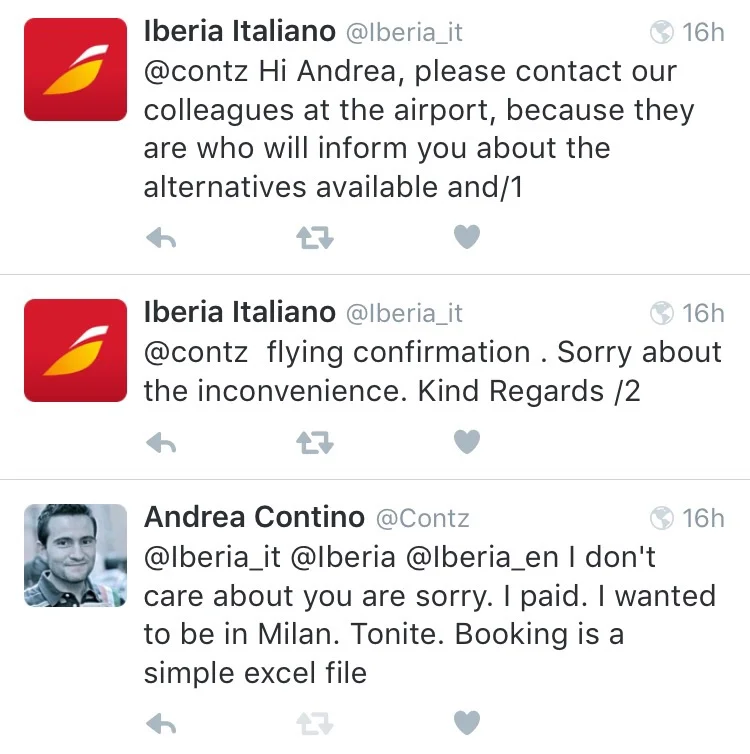Click globe icon on first tweet timestamp
Screen dimensions: 750x754
662,32
